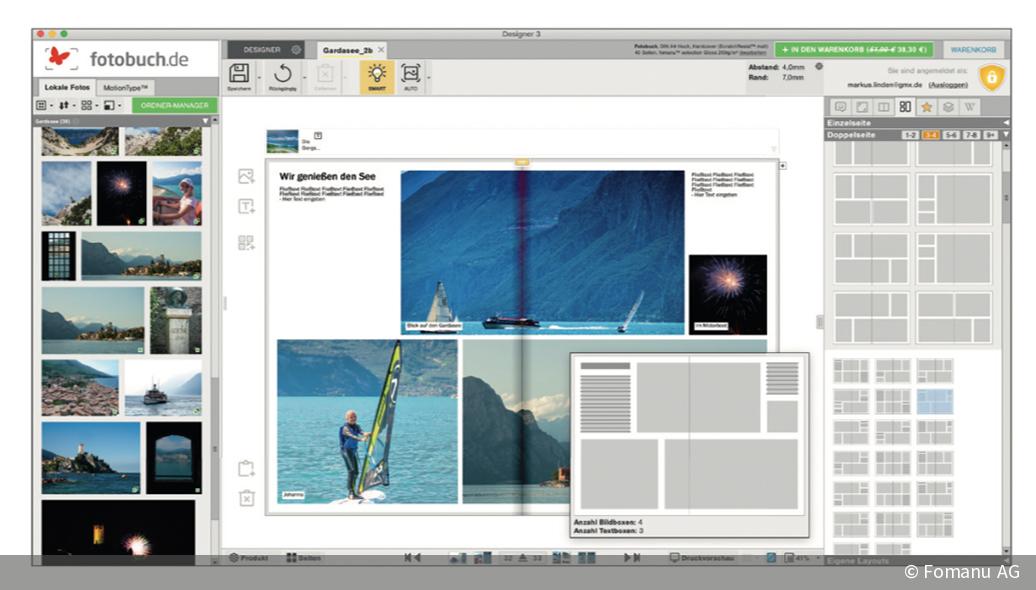Click the Produkt button in bottom bar
1036x590 pixels.
248,558
